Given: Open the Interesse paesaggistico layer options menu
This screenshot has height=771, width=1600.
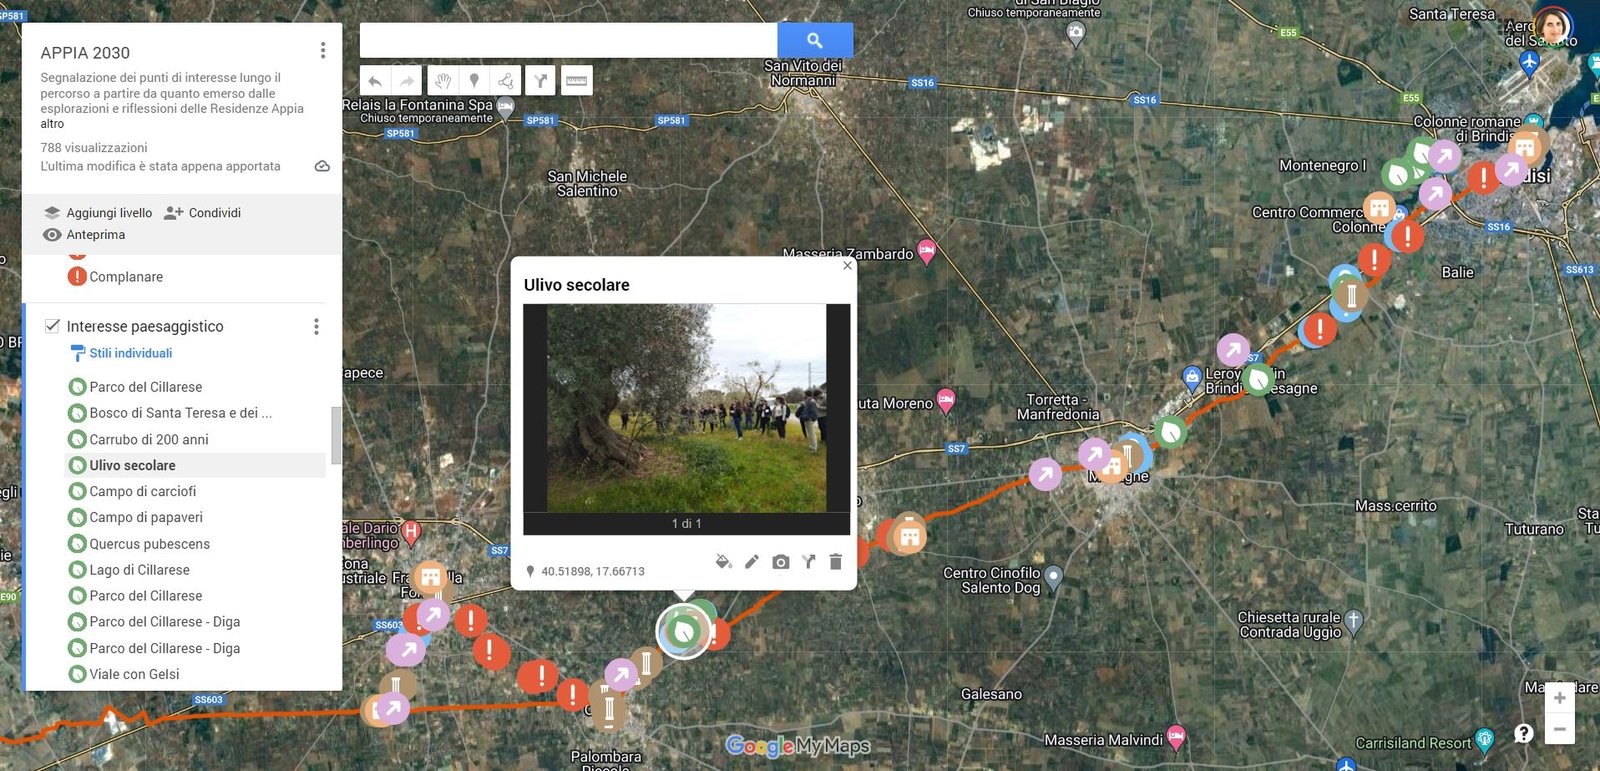Looking at the screenshot, I should [x=316, y=327].
